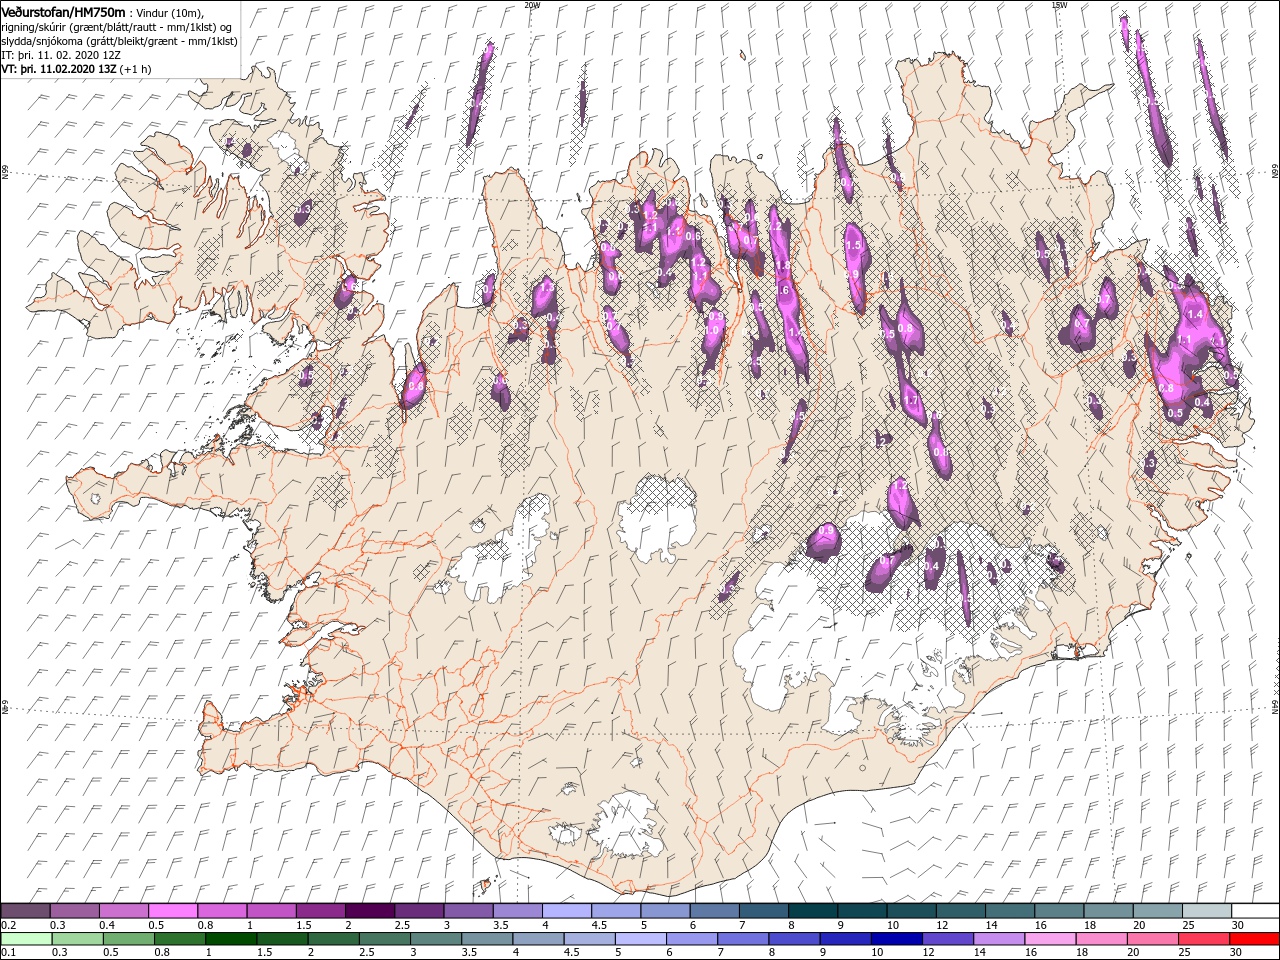The image size is (1280, 960).
Task: Click upper legend dark purple swatch between 2 and 2.5
Action: 369,911
